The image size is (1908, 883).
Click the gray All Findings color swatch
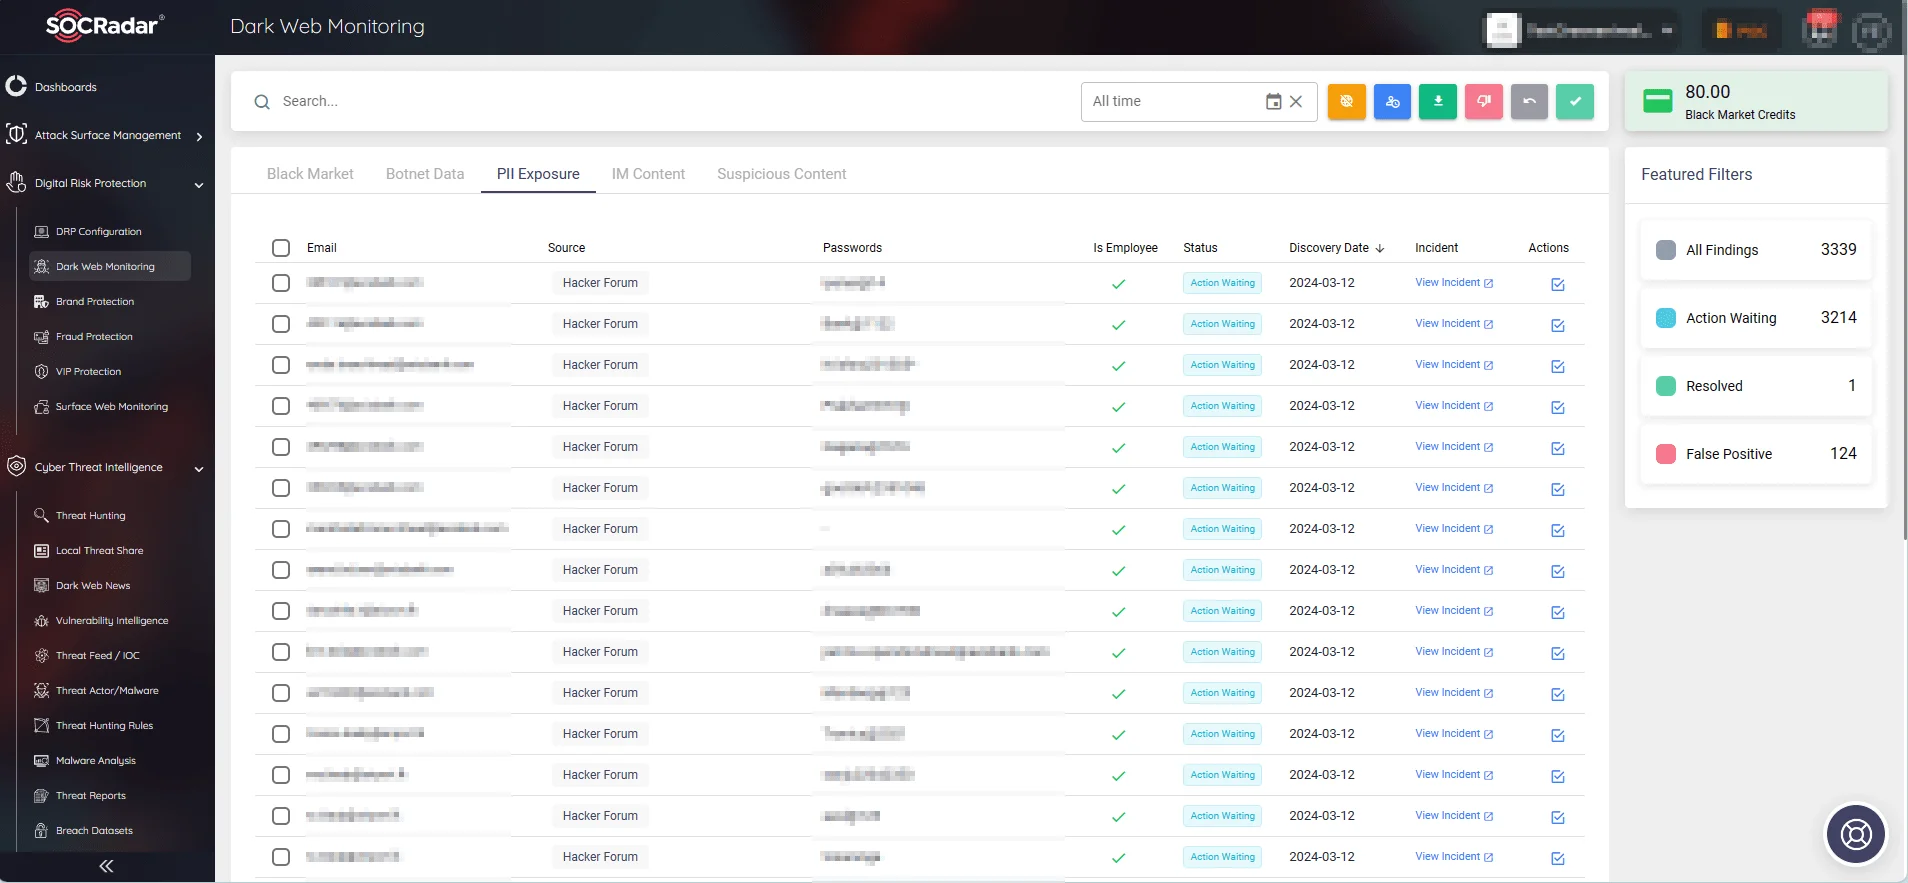(1666, 250)
